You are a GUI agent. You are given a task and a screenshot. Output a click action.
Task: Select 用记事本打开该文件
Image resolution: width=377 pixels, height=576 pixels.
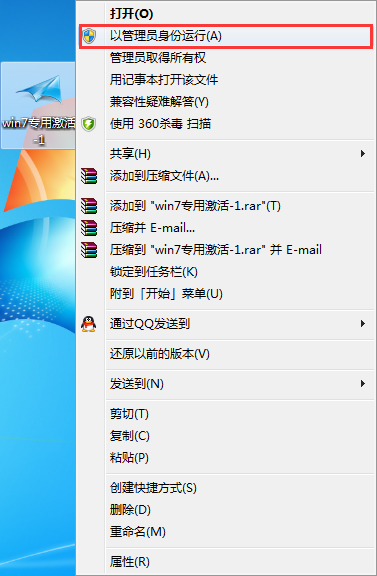pyautogui.click(x=226, y=80)
